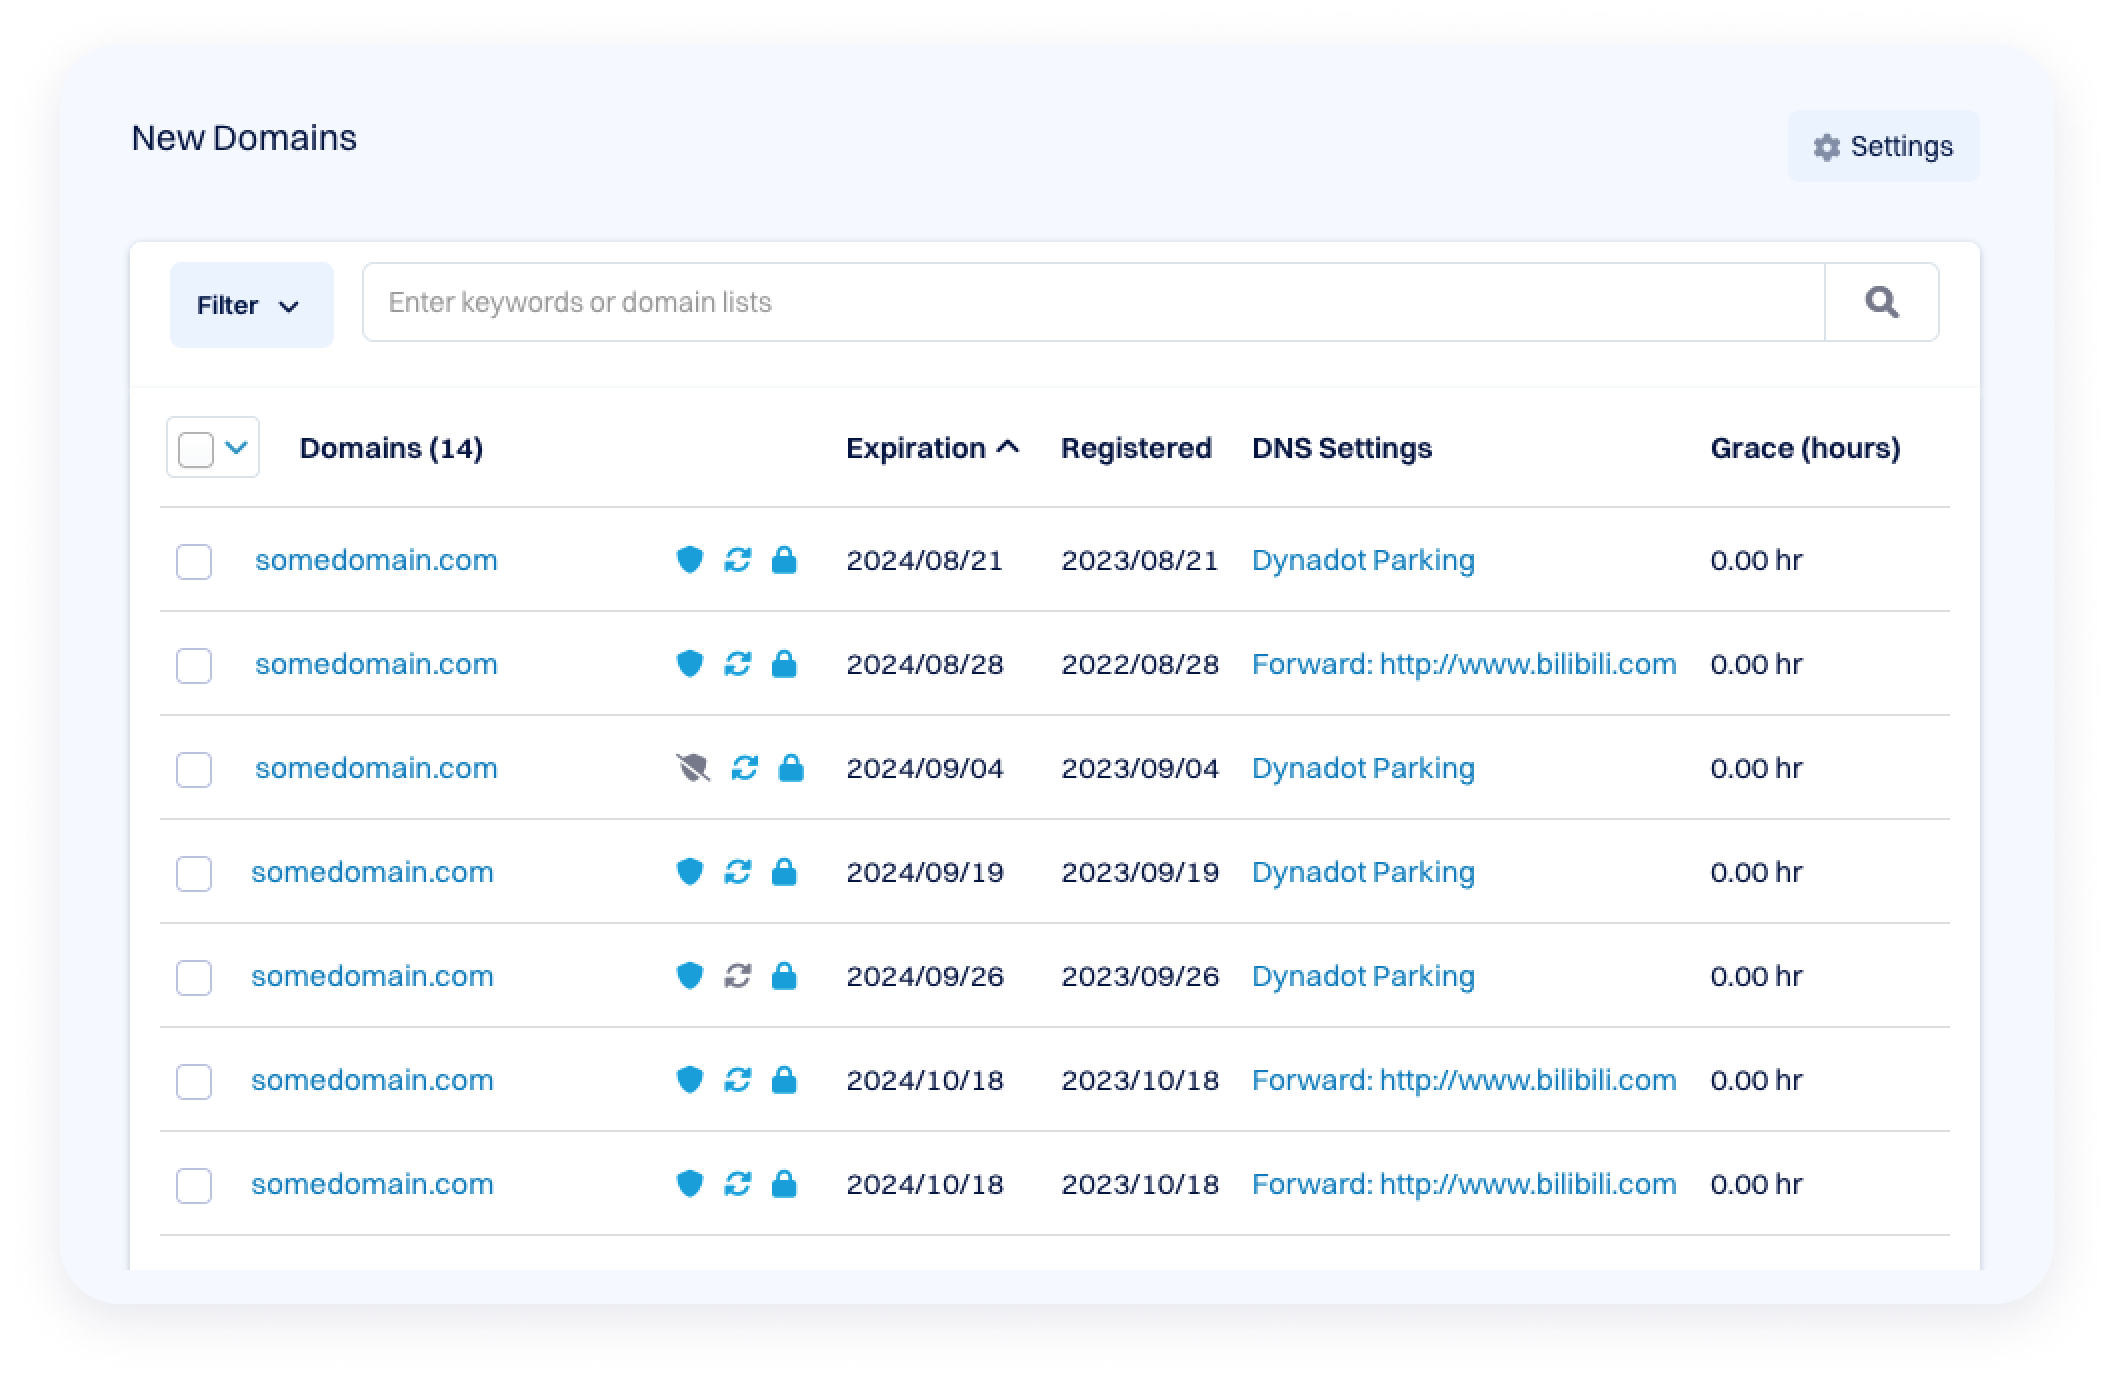This screenshot has width=2114, height=1380.
Task: Click privacy shield icon for 2024/08/21 domain
Action: click(689, 560)
